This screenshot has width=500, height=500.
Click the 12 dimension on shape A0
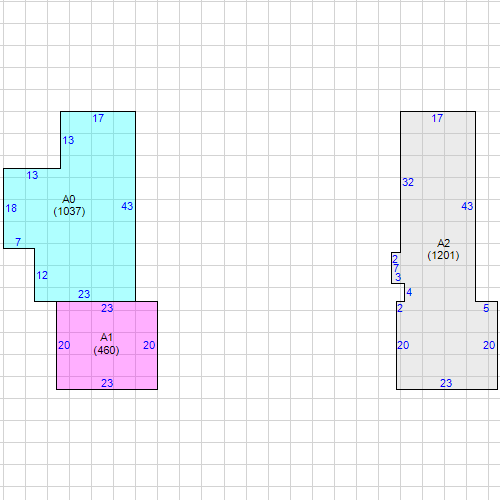pos(42,275)
